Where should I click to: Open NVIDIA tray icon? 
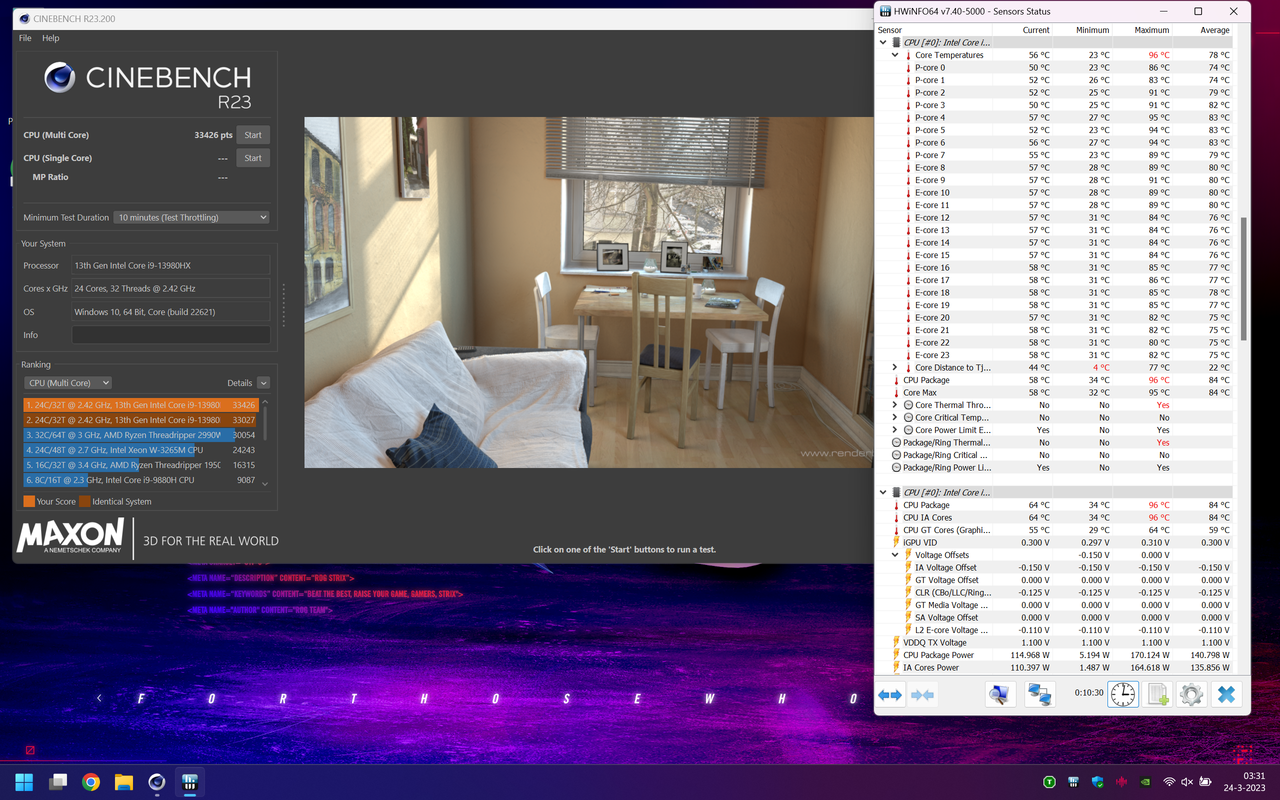(1145, 782)
